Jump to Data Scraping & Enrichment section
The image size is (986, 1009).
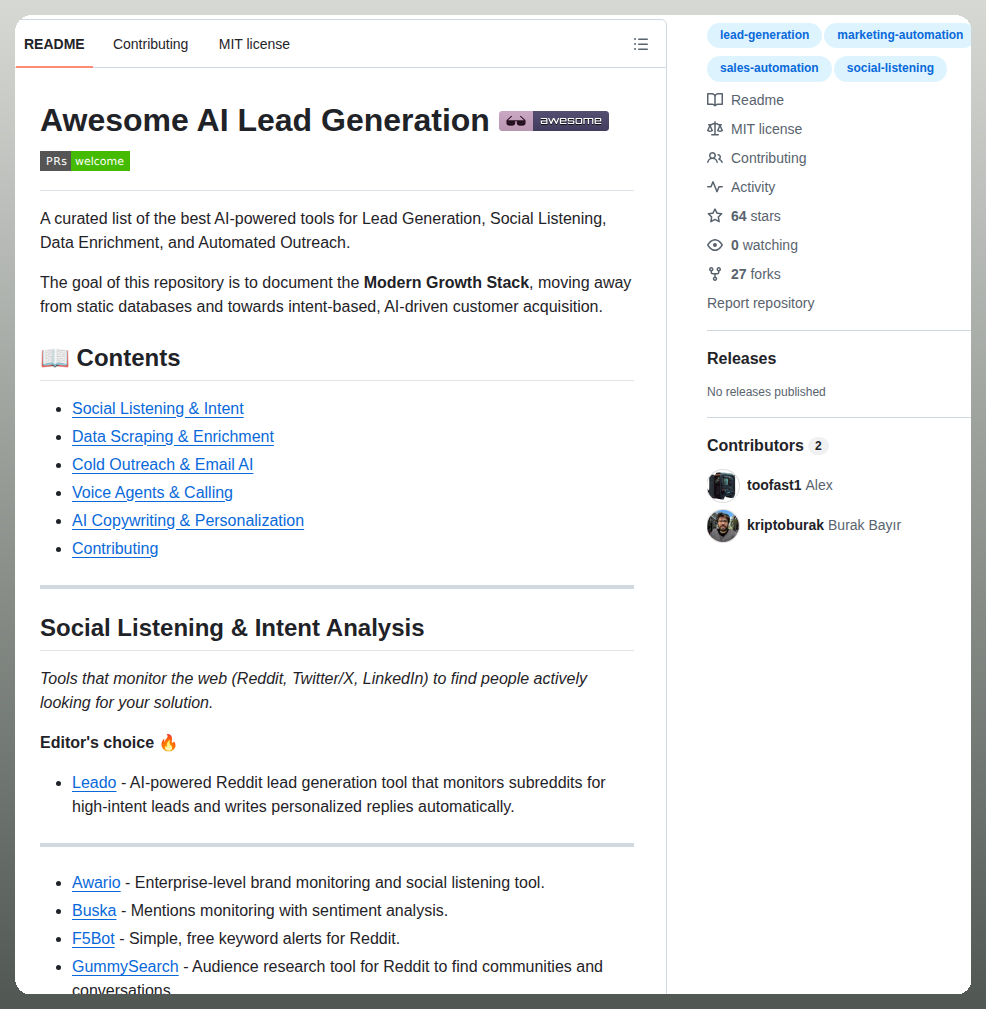(x=172, y=436)
